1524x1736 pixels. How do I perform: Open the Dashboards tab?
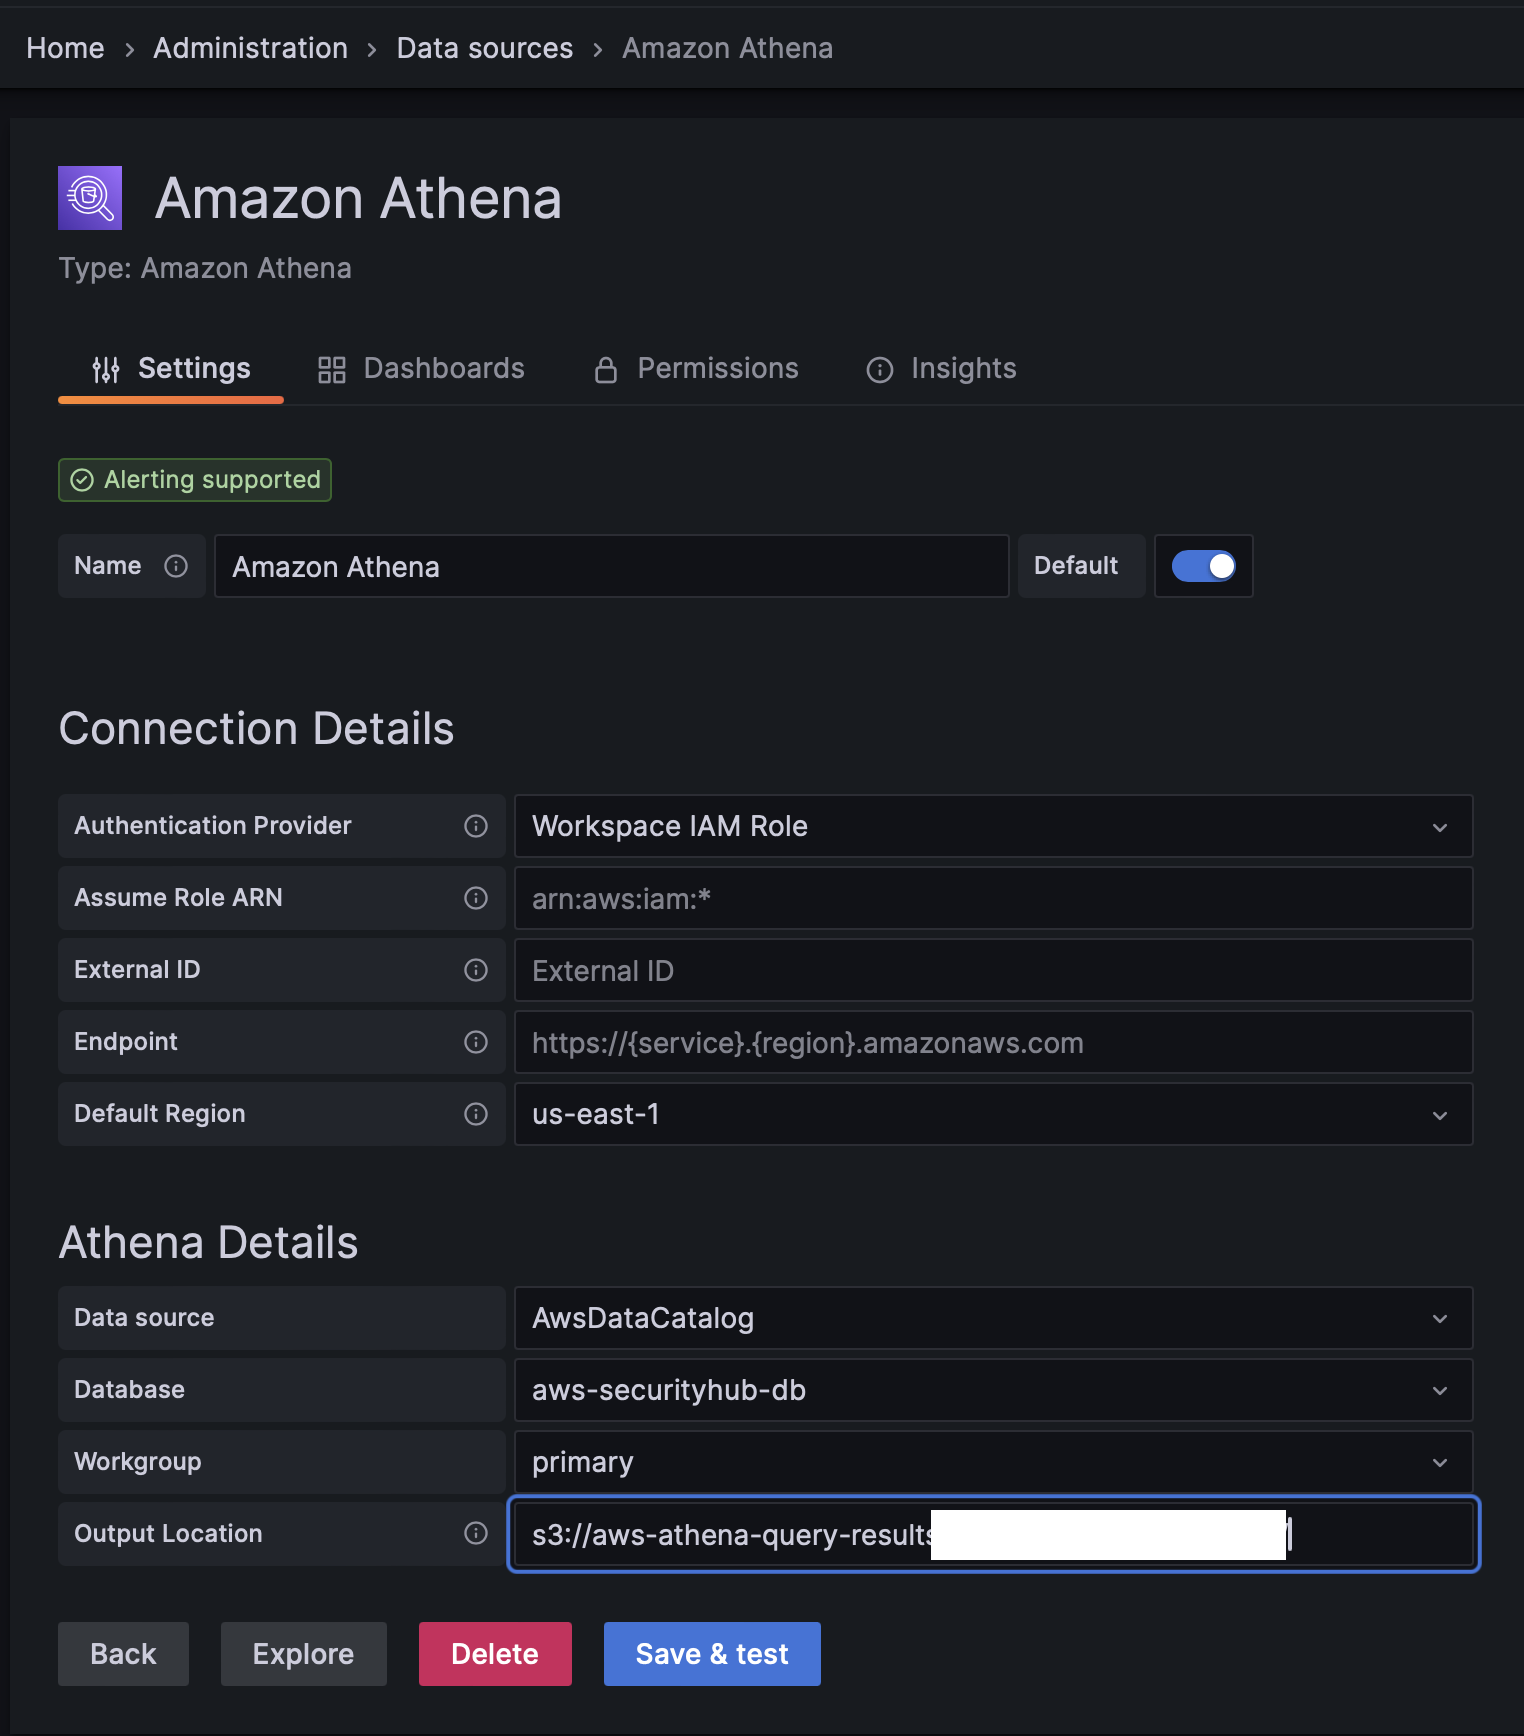coord(421,369)
